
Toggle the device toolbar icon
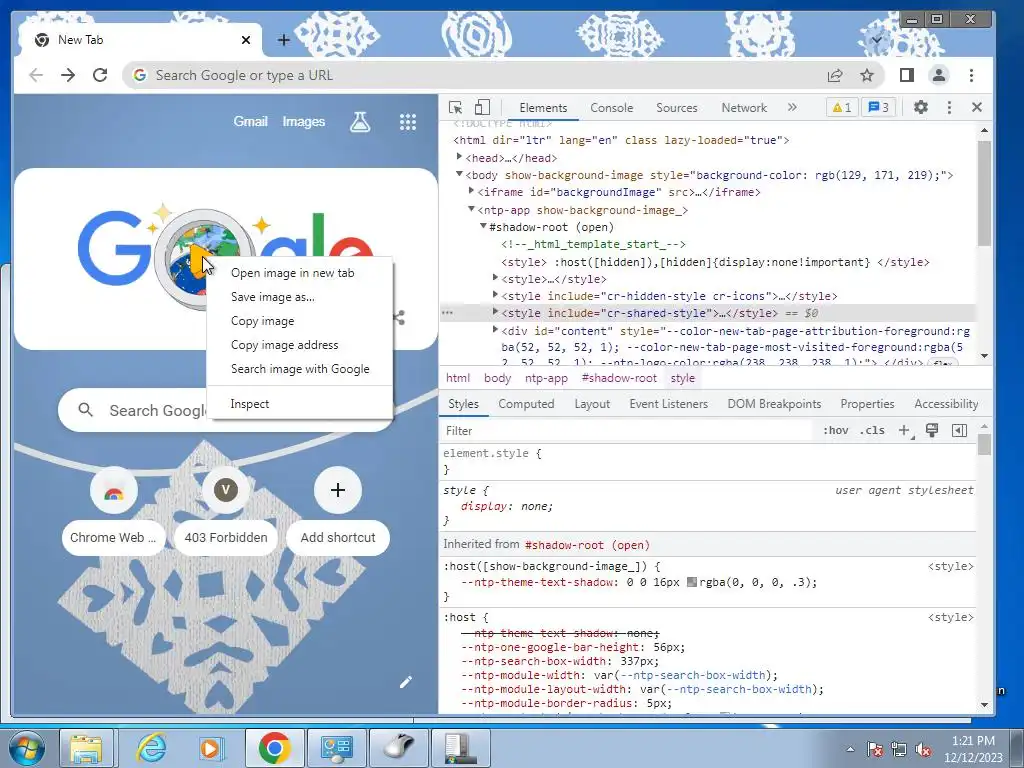pyautogui.click(x=482, y=108)
